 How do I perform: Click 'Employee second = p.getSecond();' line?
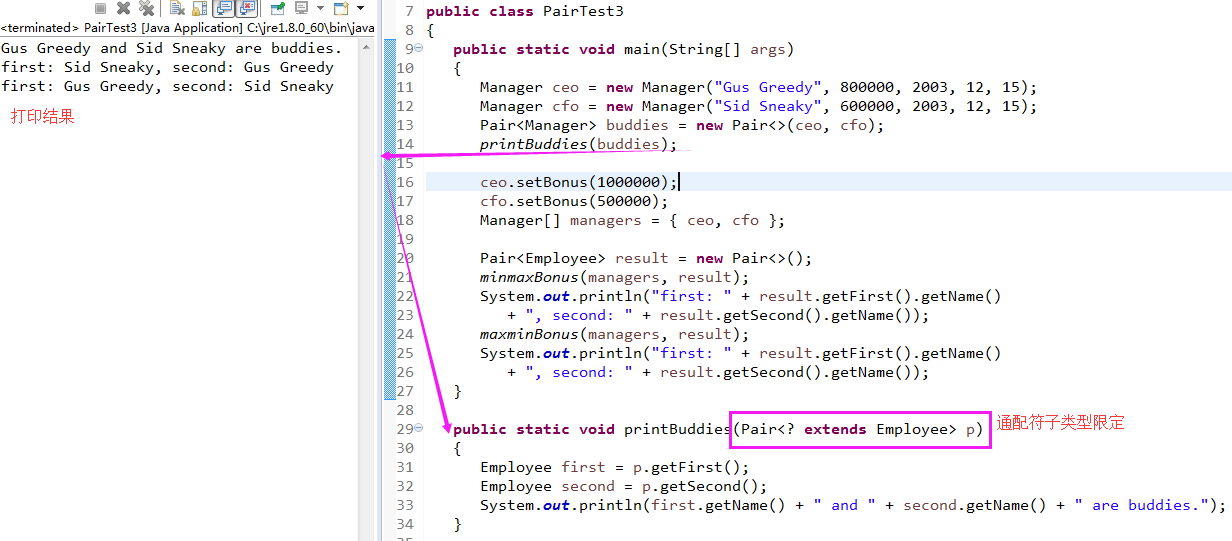(x=623, y=486)
